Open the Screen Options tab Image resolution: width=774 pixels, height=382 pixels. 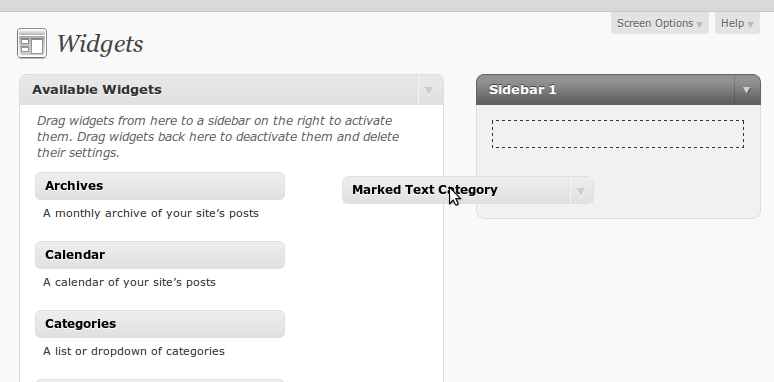pos(659,23)
